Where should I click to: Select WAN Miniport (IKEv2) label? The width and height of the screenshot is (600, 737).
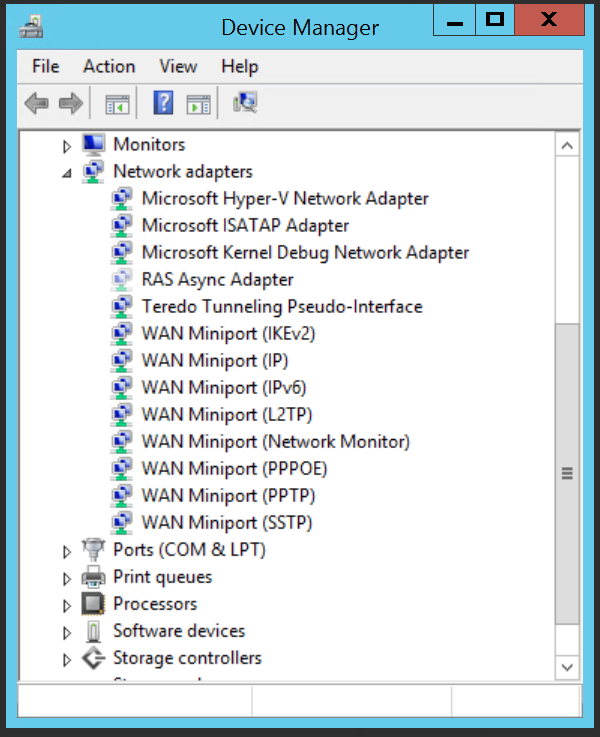tap(228, 334)
